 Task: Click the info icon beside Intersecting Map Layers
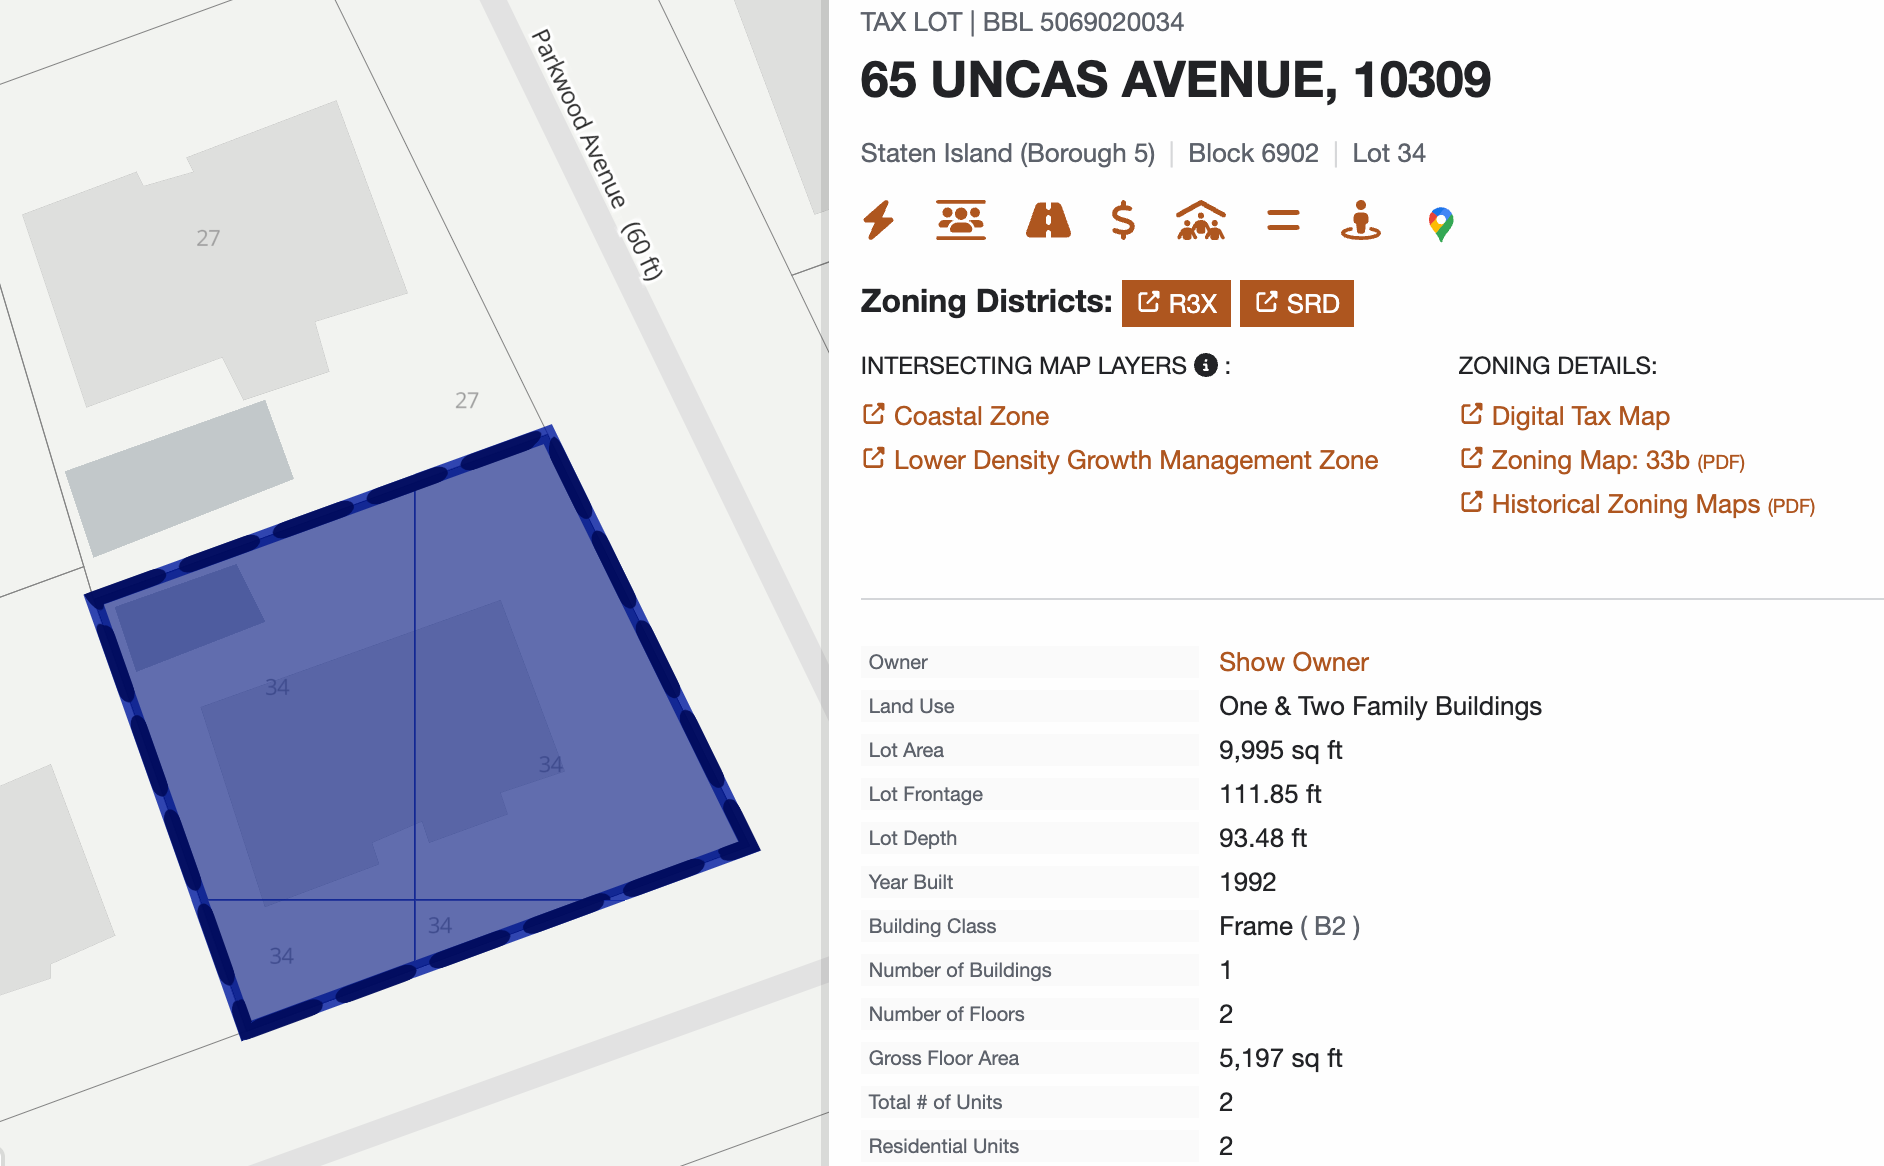tap(1206, 365)
